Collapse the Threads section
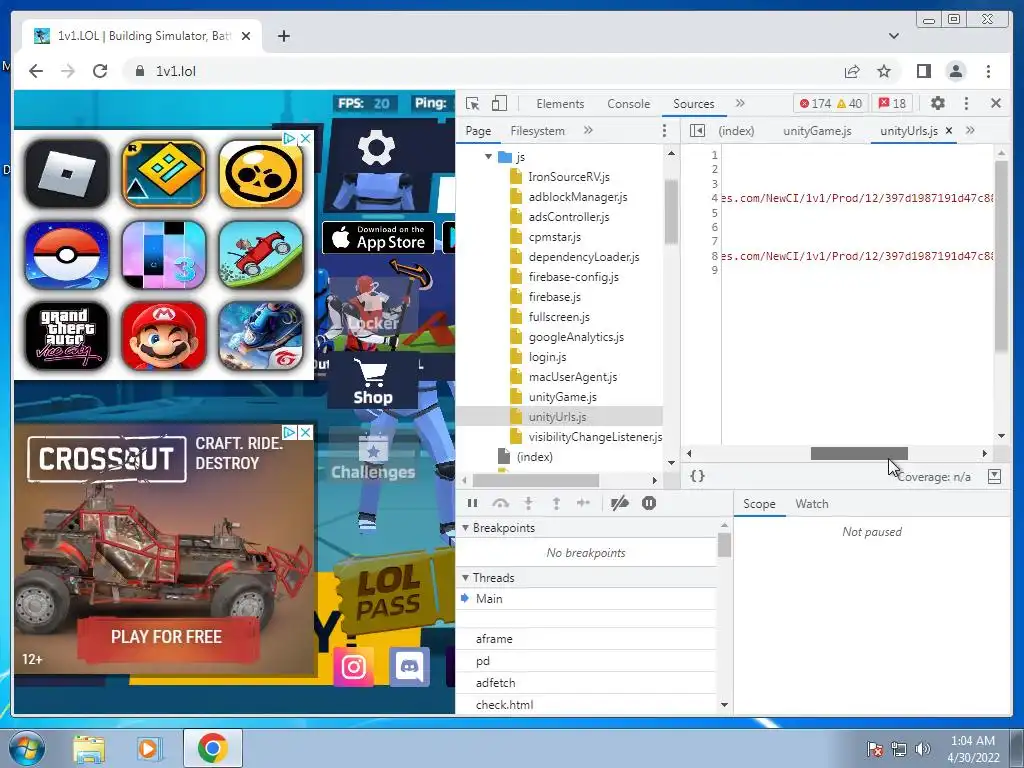 (x=466, y=578)
